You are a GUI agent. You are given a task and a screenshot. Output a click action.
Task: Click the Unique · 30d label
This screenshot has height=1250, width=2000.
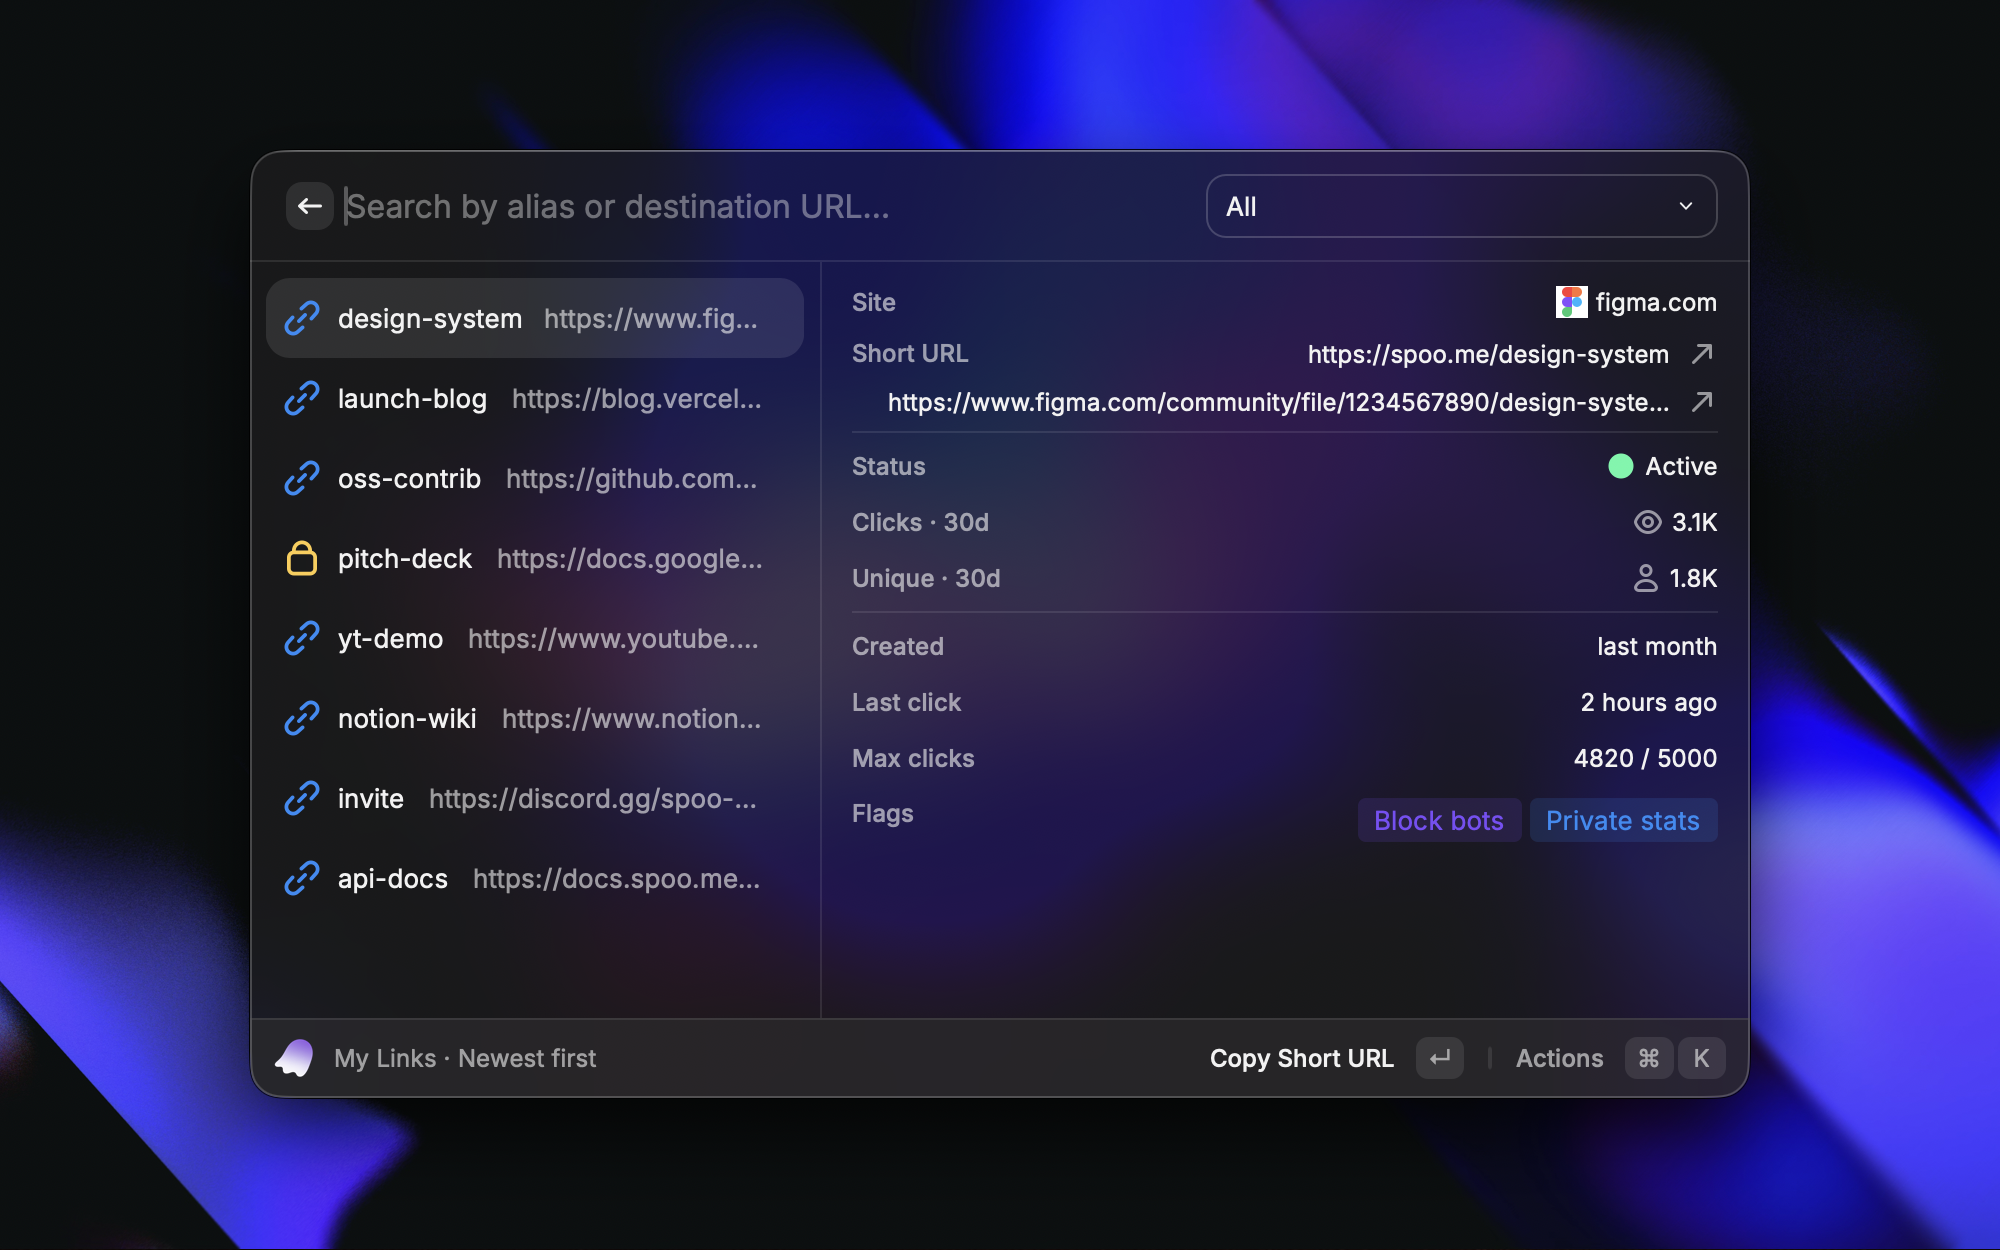tap(926, 578)
